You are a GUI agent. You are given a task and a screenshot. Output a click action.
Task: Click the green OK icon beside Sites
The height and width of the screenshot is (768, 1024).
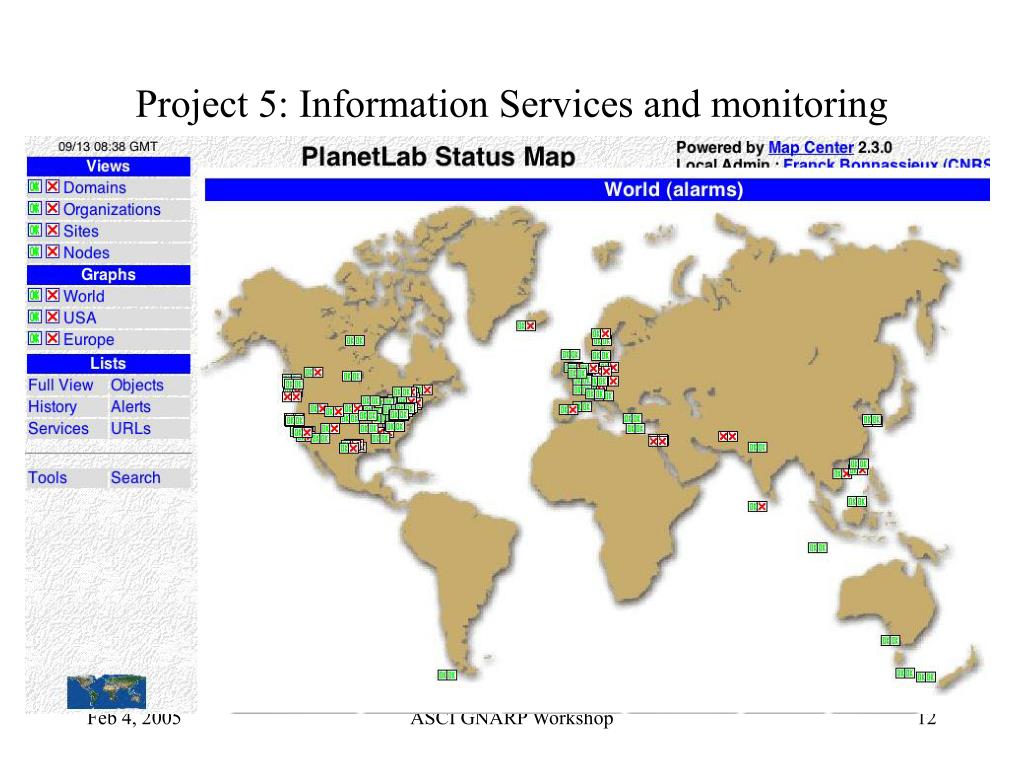35,230
